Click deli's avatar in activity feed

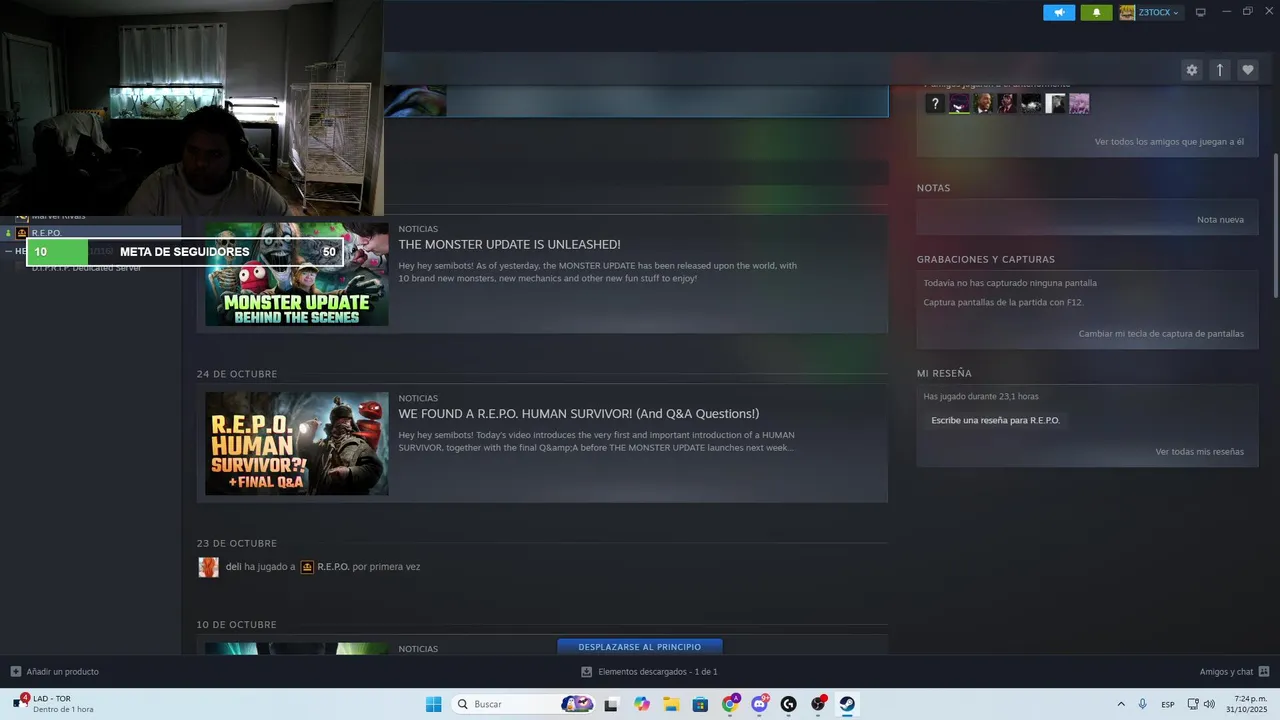pos(208,567)
